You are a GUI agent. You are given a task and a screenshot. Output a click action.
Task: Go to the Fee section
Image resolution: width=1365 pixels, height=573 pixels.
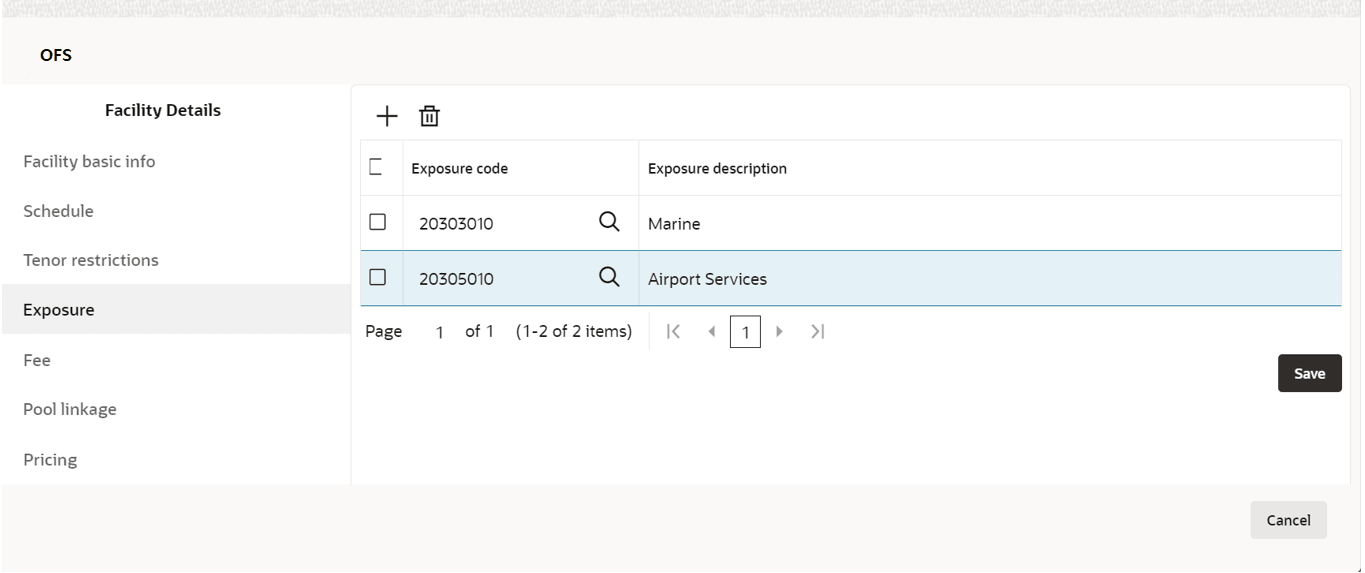point(37,360)
